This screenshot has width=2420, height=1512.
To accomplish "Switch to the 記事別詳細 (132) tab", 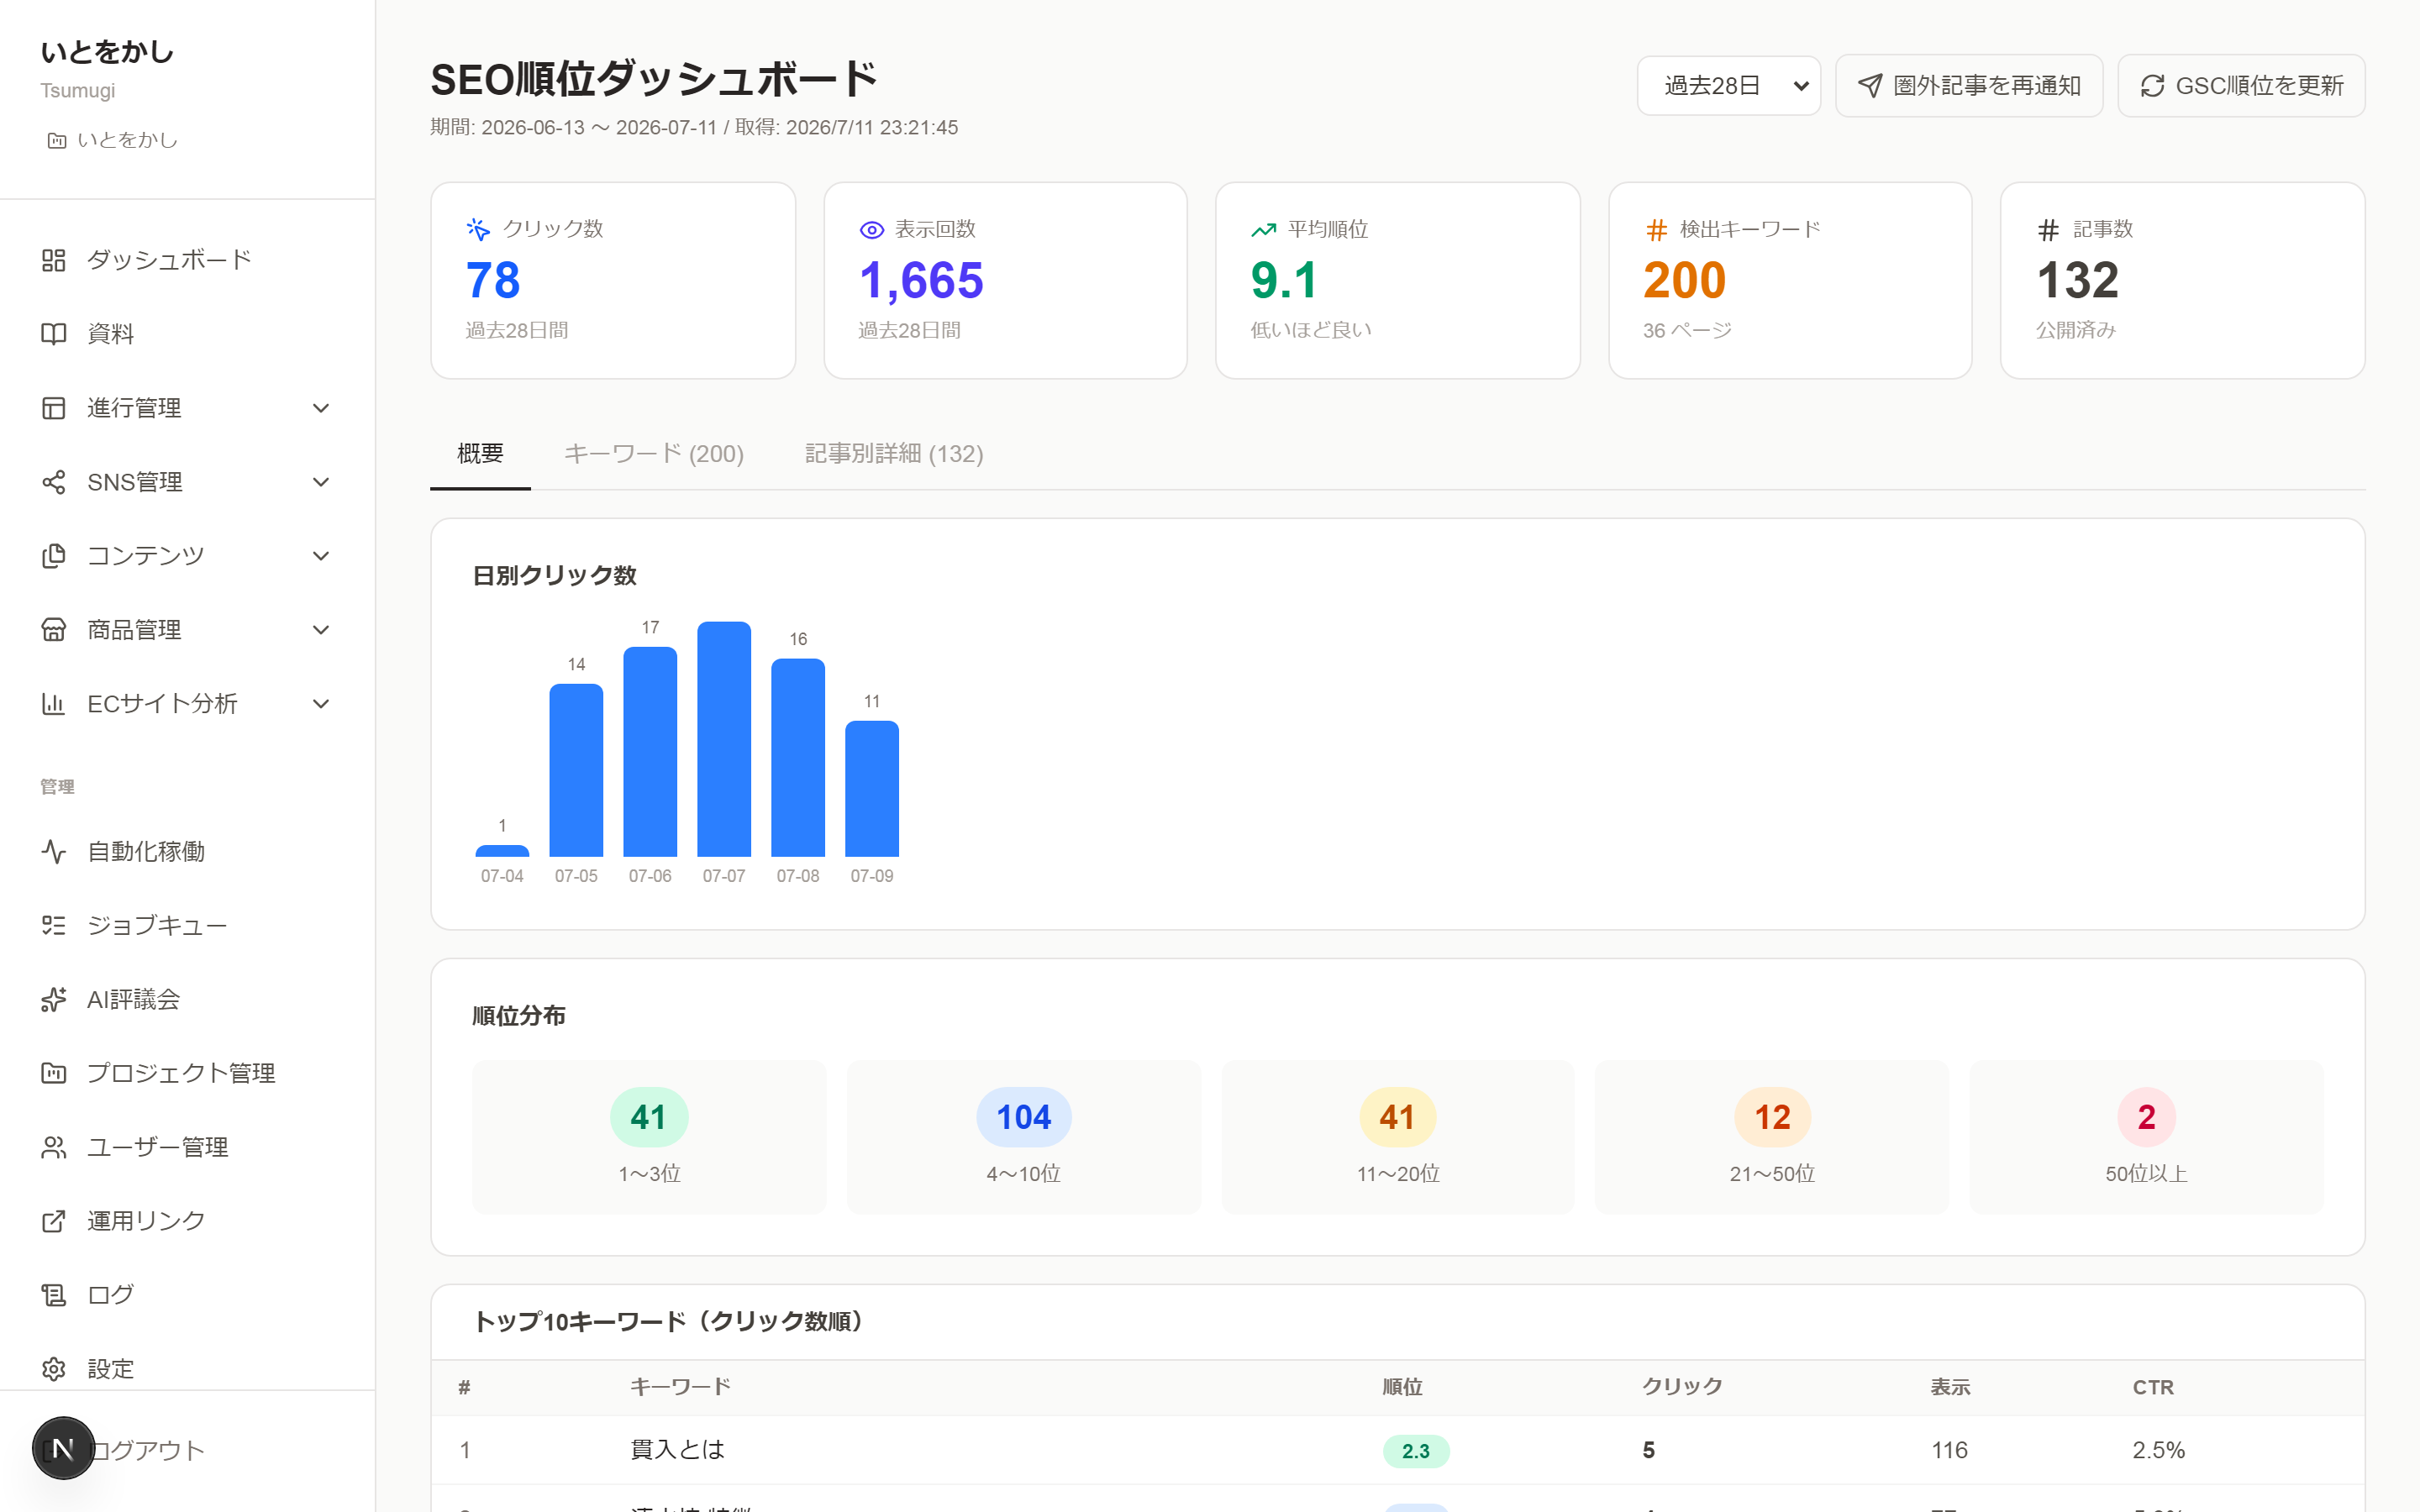I will pos(894,454).
